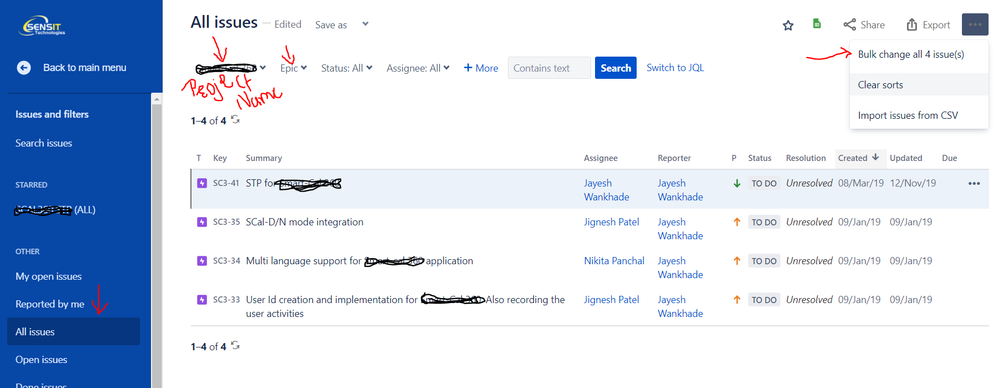This screenshot has height=388, width=998.
Task: Open the Open issues filter
Action: coord(41,359)
